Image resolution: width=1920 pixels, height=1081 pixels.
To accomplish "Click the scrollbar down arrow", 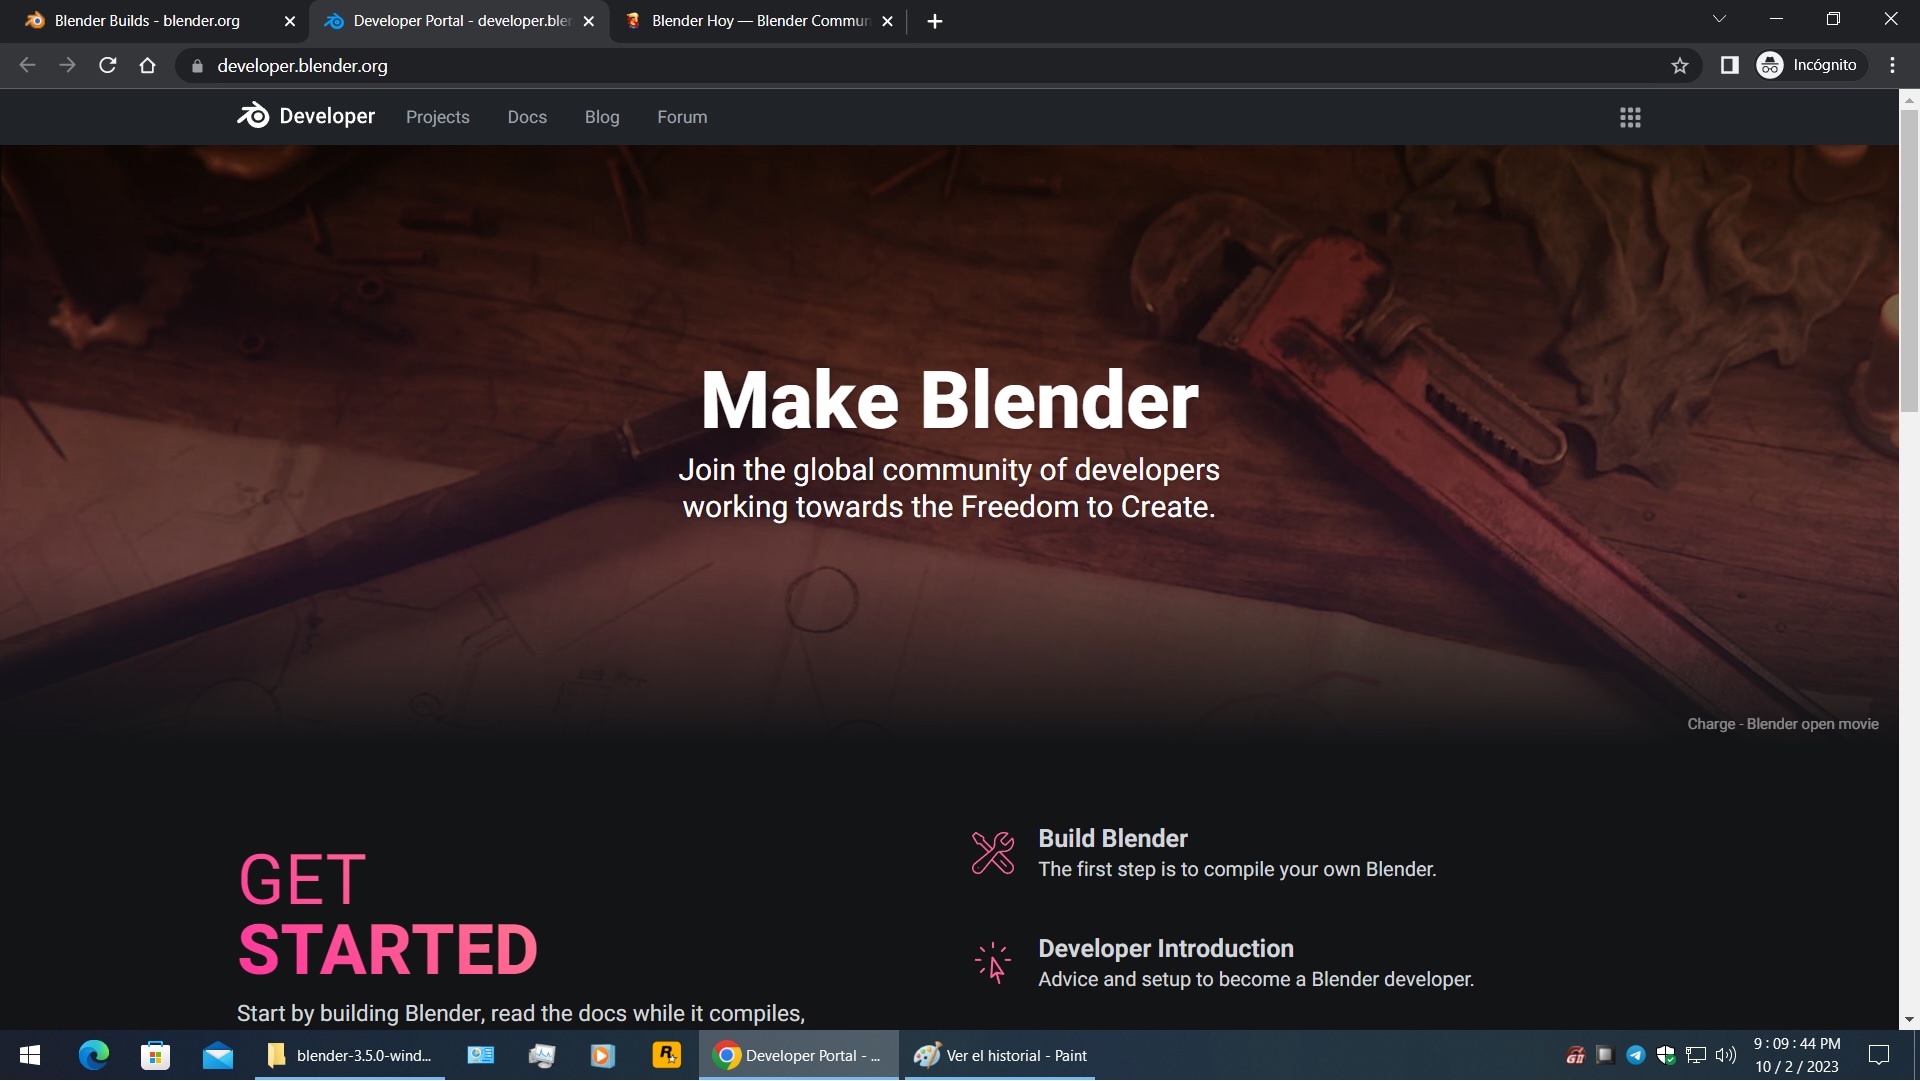I will point(1909,1020).
